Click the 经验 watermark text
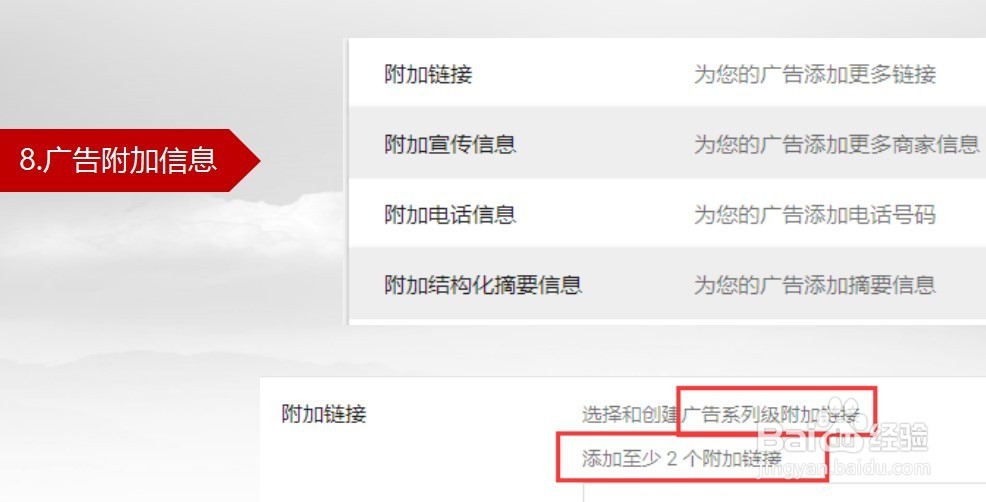Screen dimensions: 986x502 pyautogui.click(x=898, y=437)
